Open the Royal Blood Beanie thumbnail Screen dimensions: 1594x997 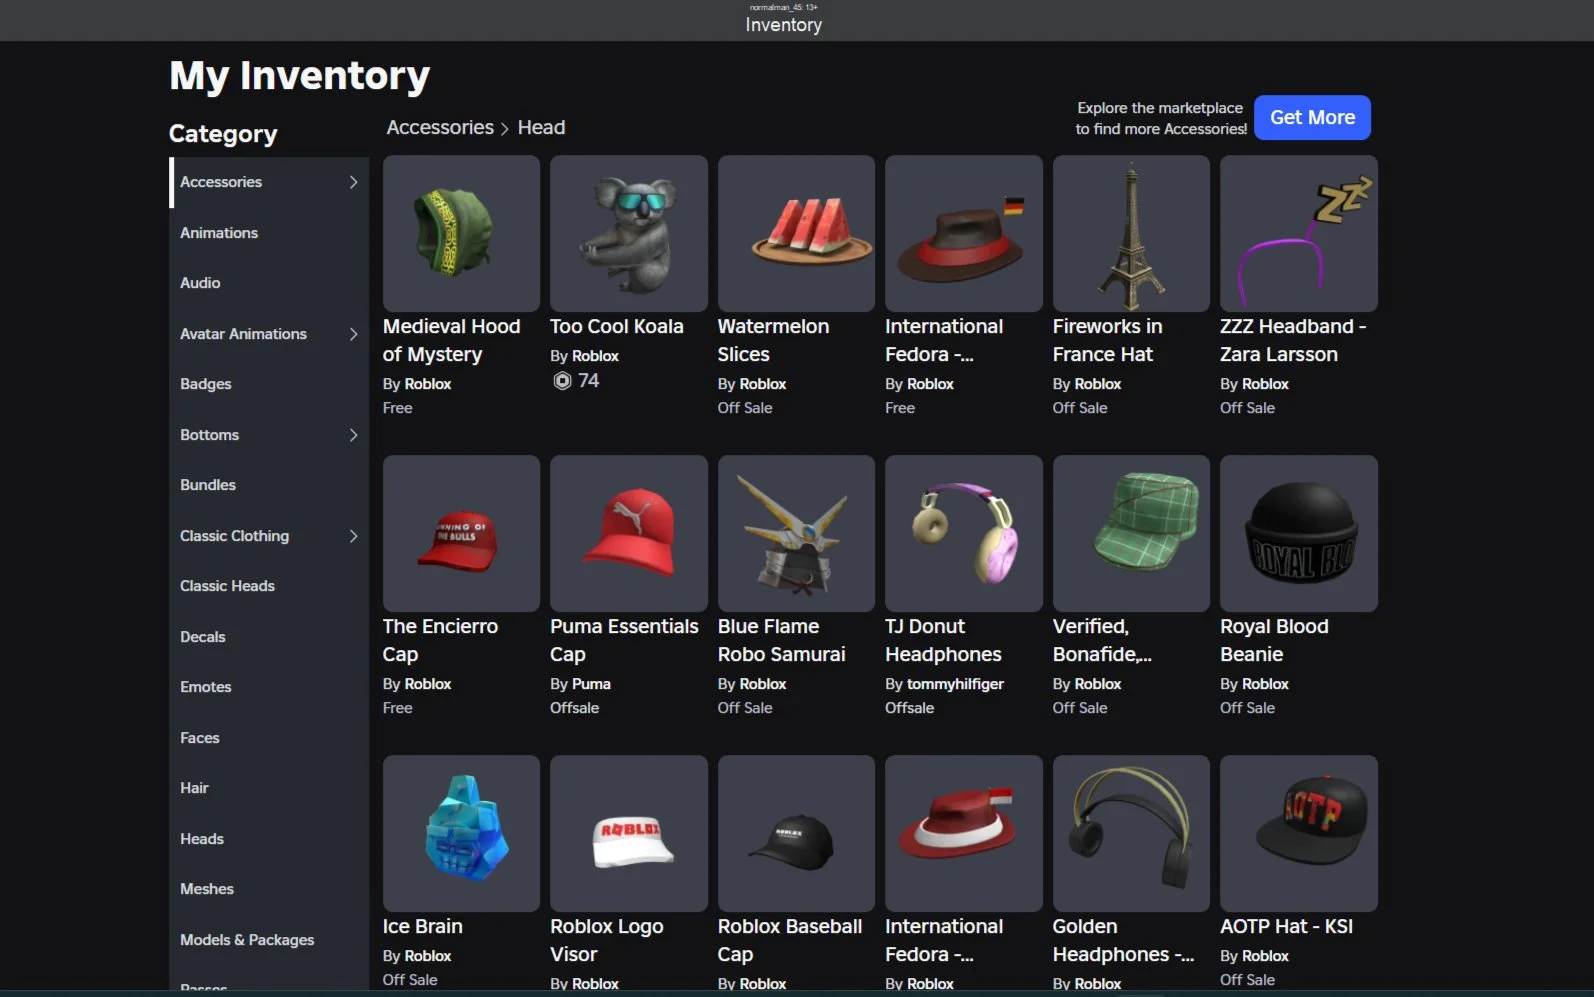coord(1299,533)
